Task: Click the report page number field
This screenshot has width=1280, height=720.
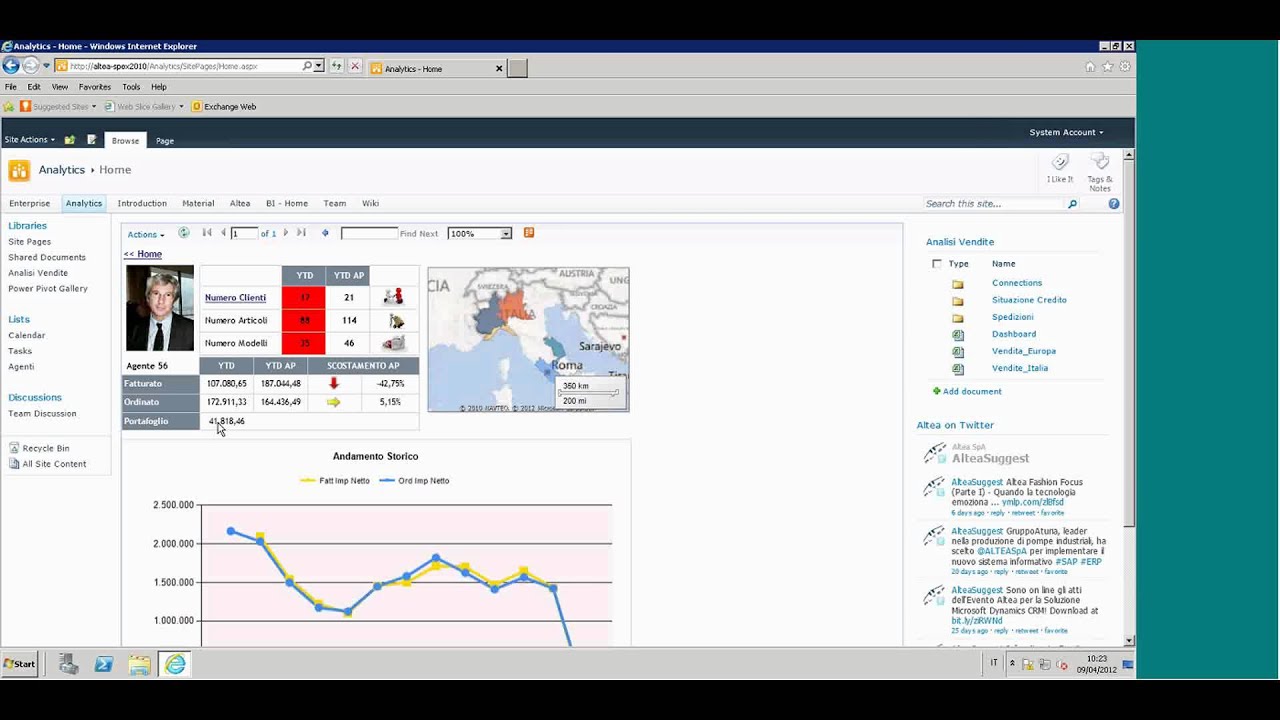Action: pos(244,233)
